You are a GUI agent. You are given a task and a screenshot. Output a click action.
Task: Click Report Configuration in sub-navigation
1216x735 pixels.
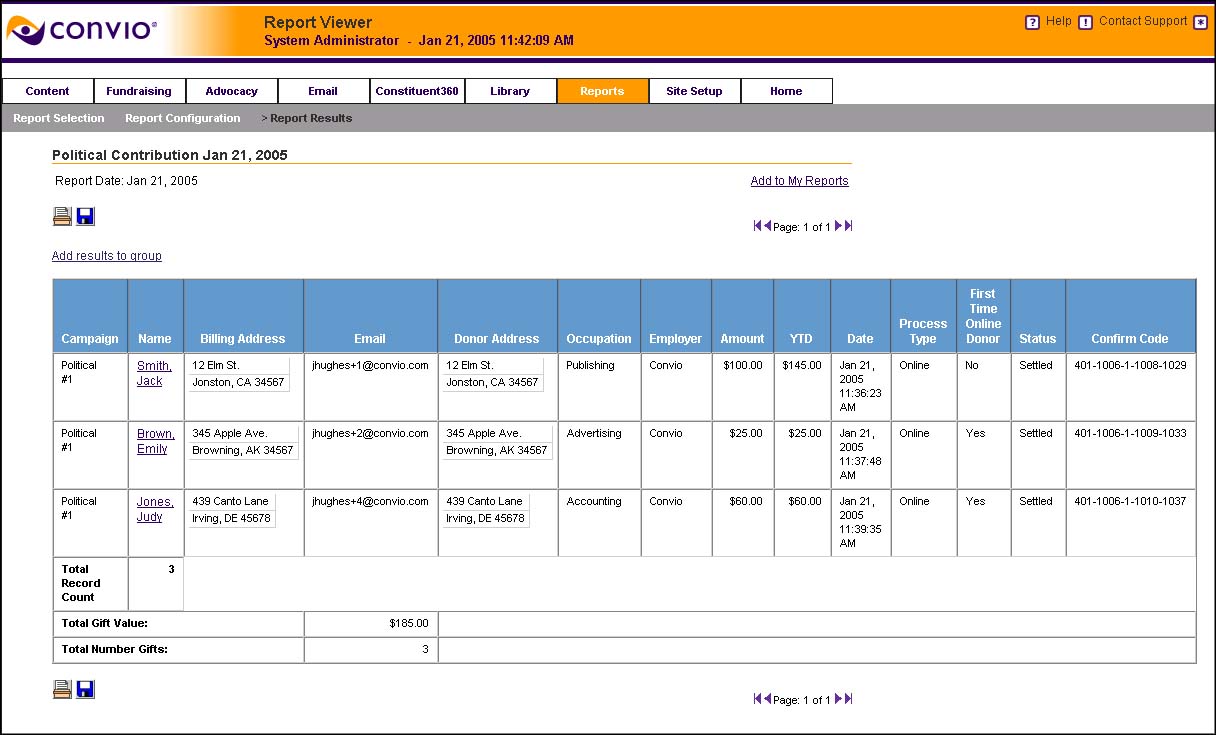[183, 118]
